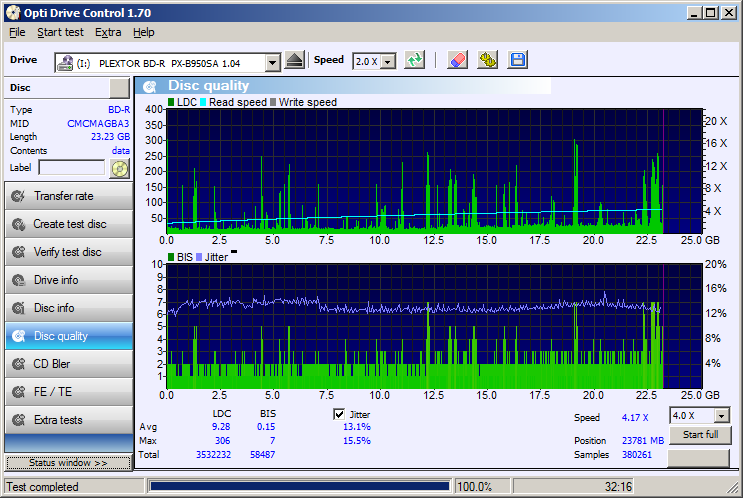Click the disc length value 23.23 GB
The height and width of the screenshot is (498, 743).
pyautogui.click(x=110, y=136)
